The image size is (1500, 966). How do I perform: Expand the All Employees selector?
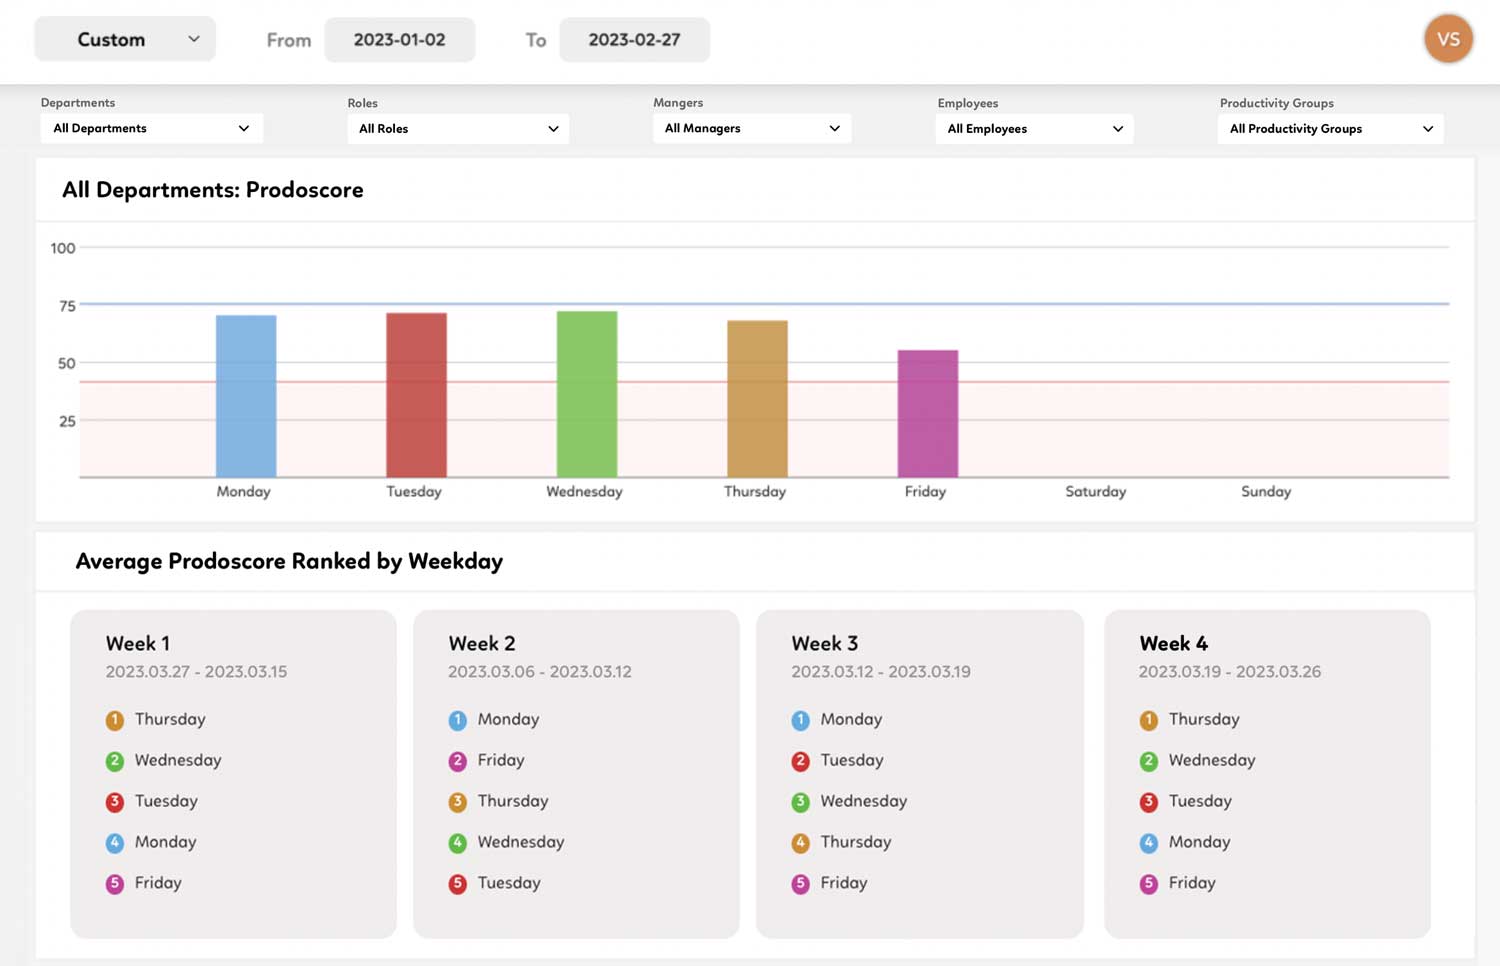[1033, 128]
